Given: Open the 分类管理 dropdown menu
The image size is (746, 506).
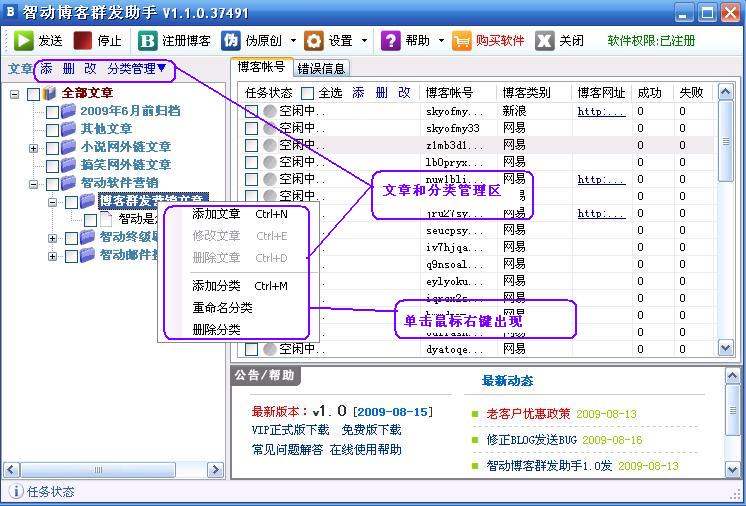Looking at the screenshot, I should (x=137, y=69).
